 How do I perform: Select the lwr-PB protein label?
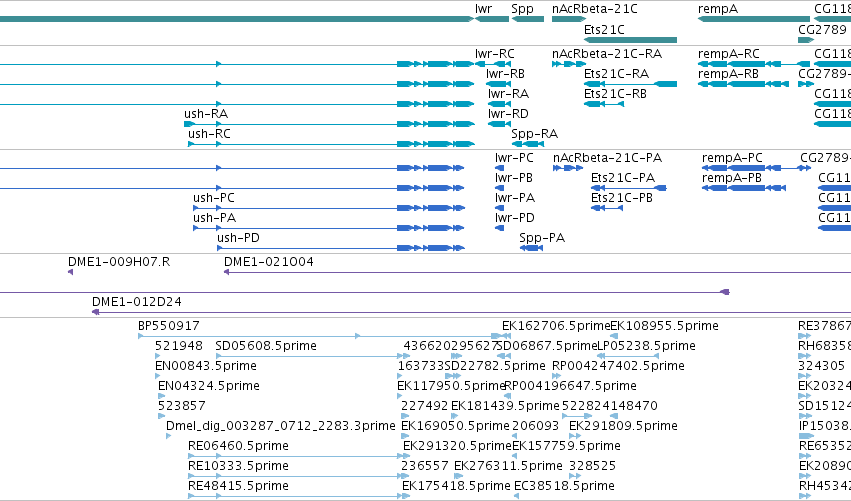click(x=513, y=178)
